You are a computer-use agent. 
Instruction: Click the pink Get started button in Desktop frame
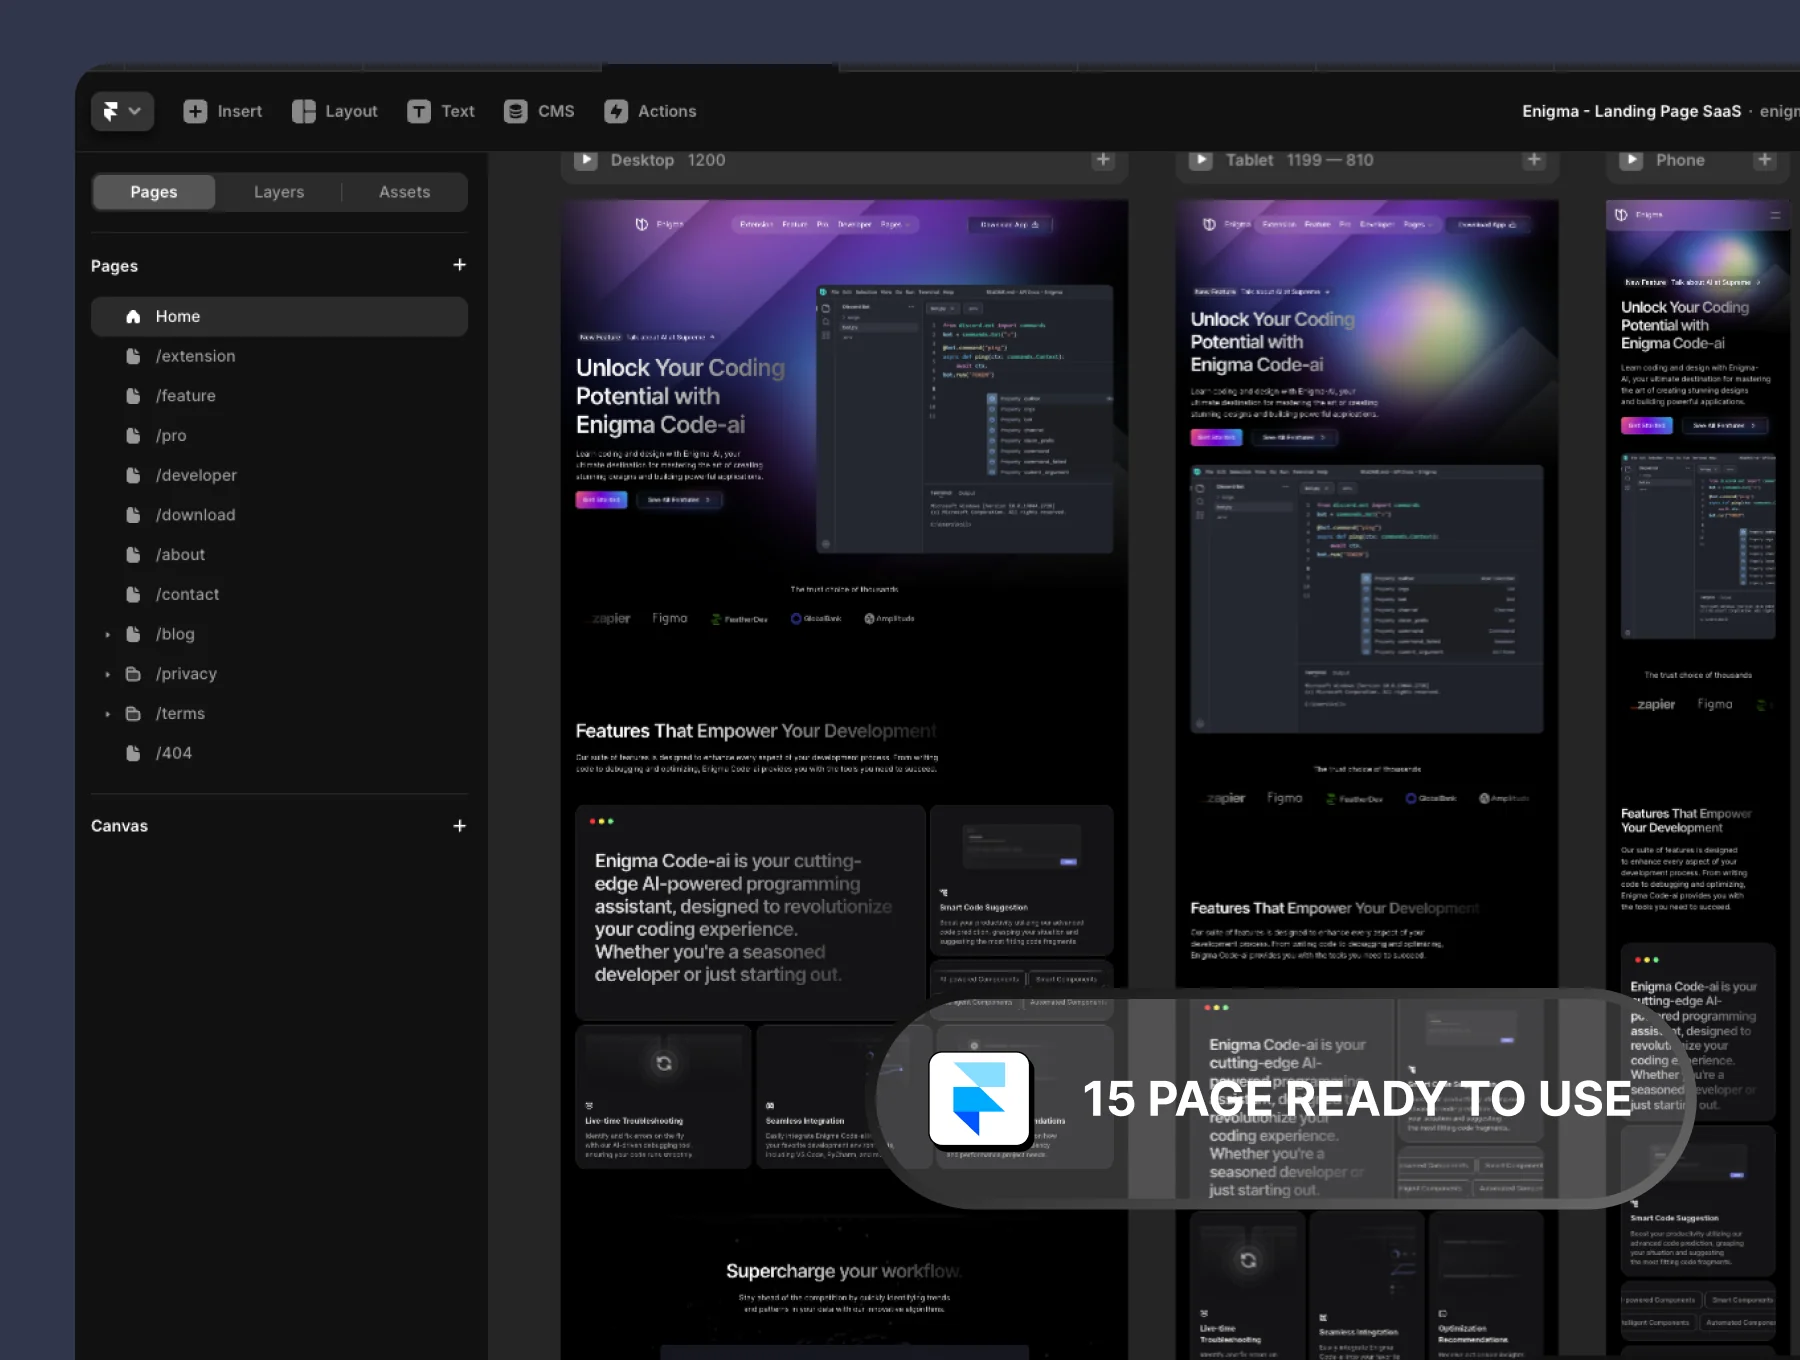(601, 499)
